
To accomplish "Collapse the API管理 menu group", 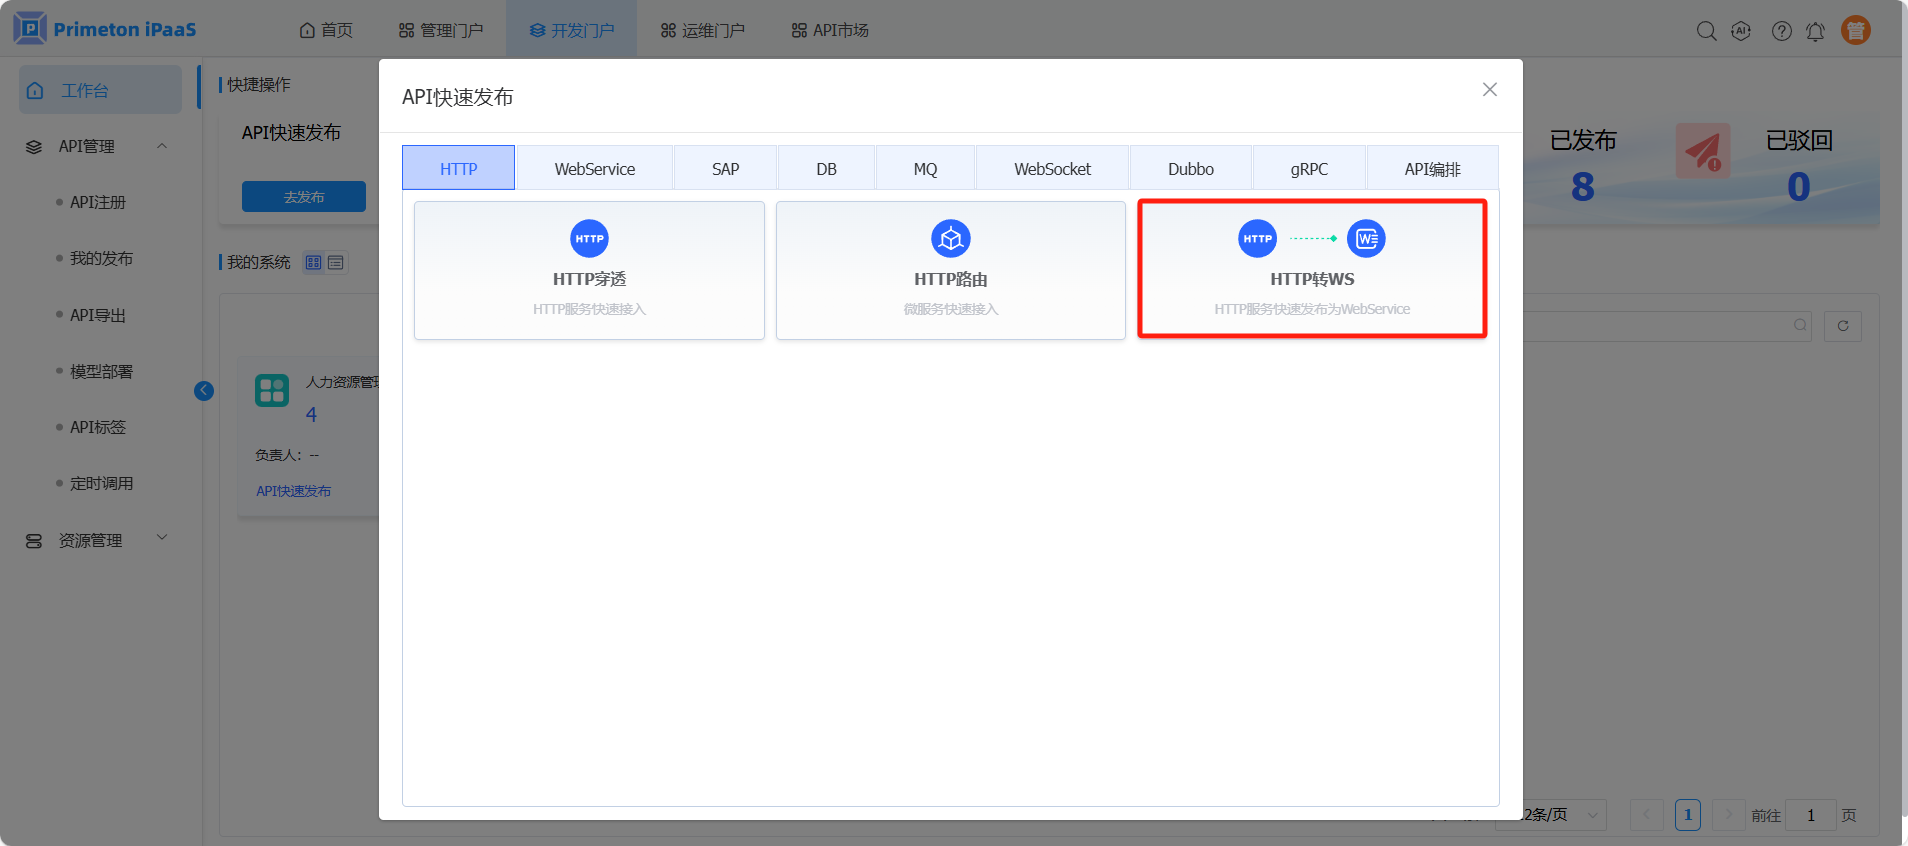I will click(162, 146).
